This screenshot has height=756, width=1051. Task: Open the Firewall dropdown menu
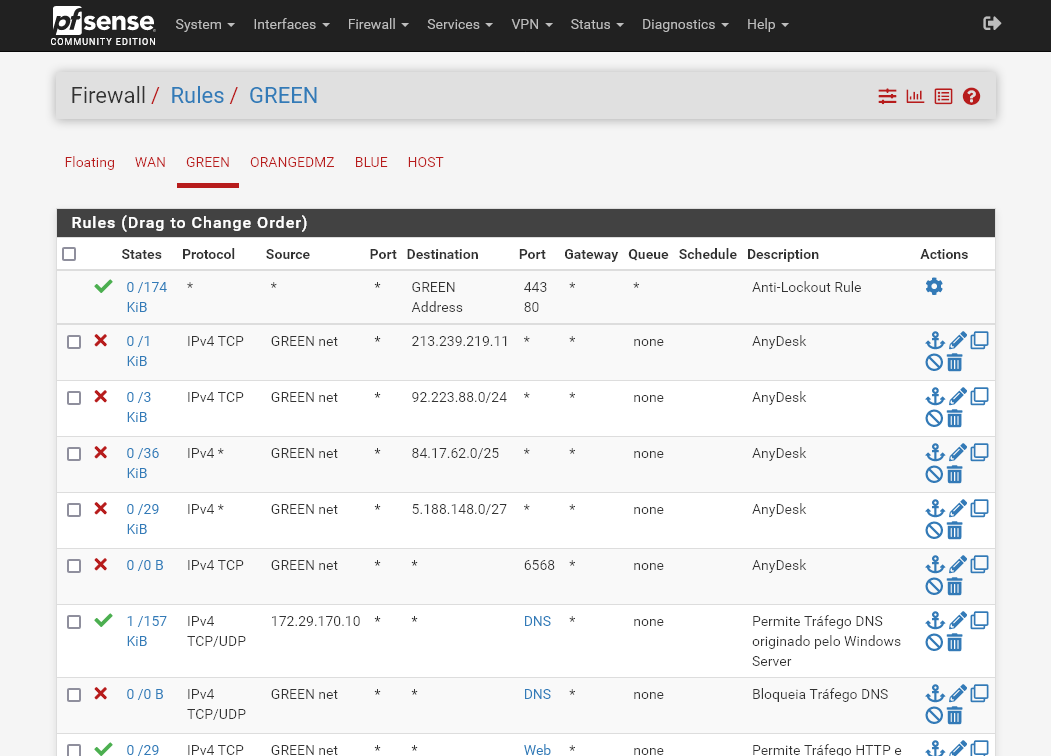[377, 24]
